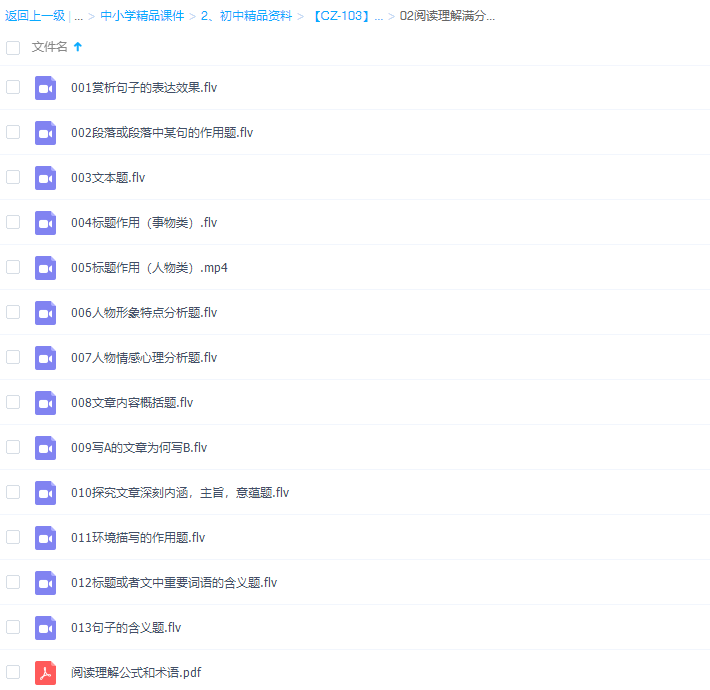Click video icon for 009写A的文章为何写B.flv
Screen dimensions: 710x690
click(45, 448)
